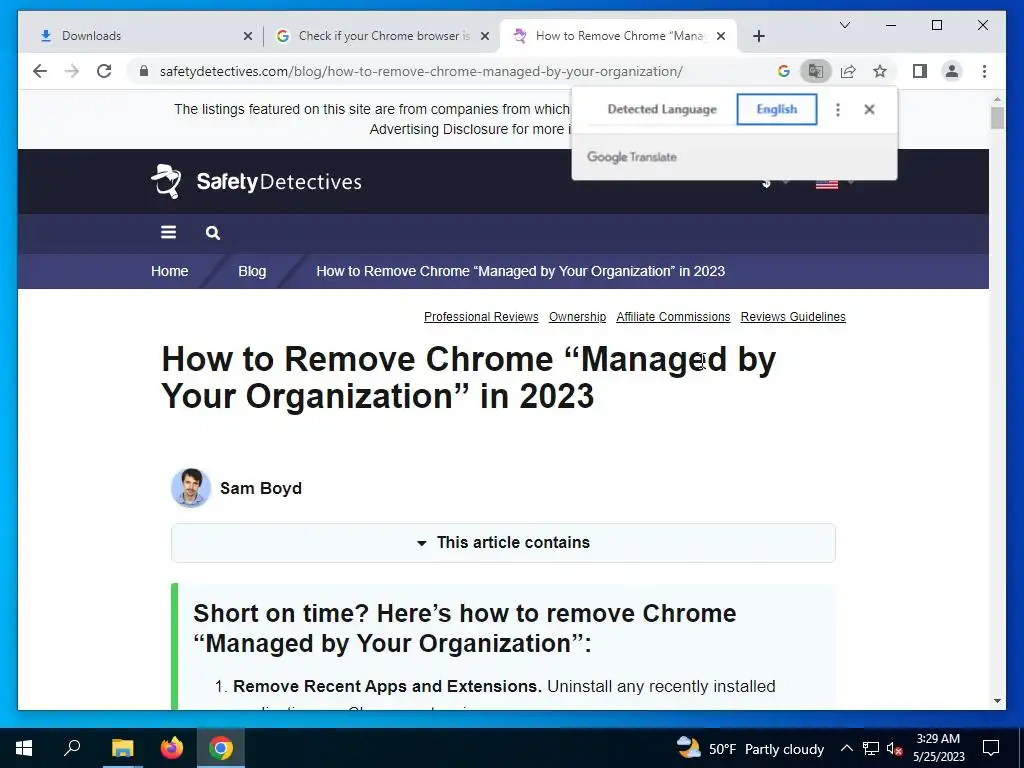
Task: Open the weather widget 50°F Partly cloudy
Action: click(750, 748)
